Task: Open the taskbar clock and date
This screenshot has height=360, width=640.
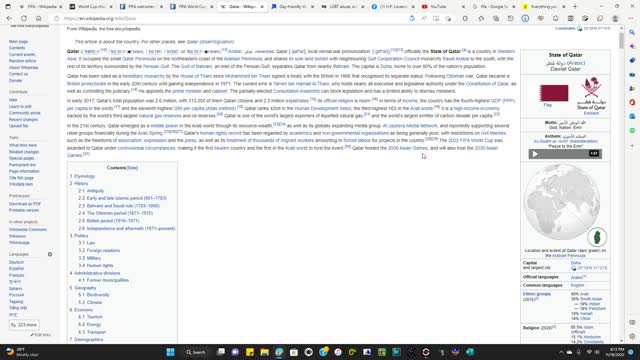Action: (616, 352)
